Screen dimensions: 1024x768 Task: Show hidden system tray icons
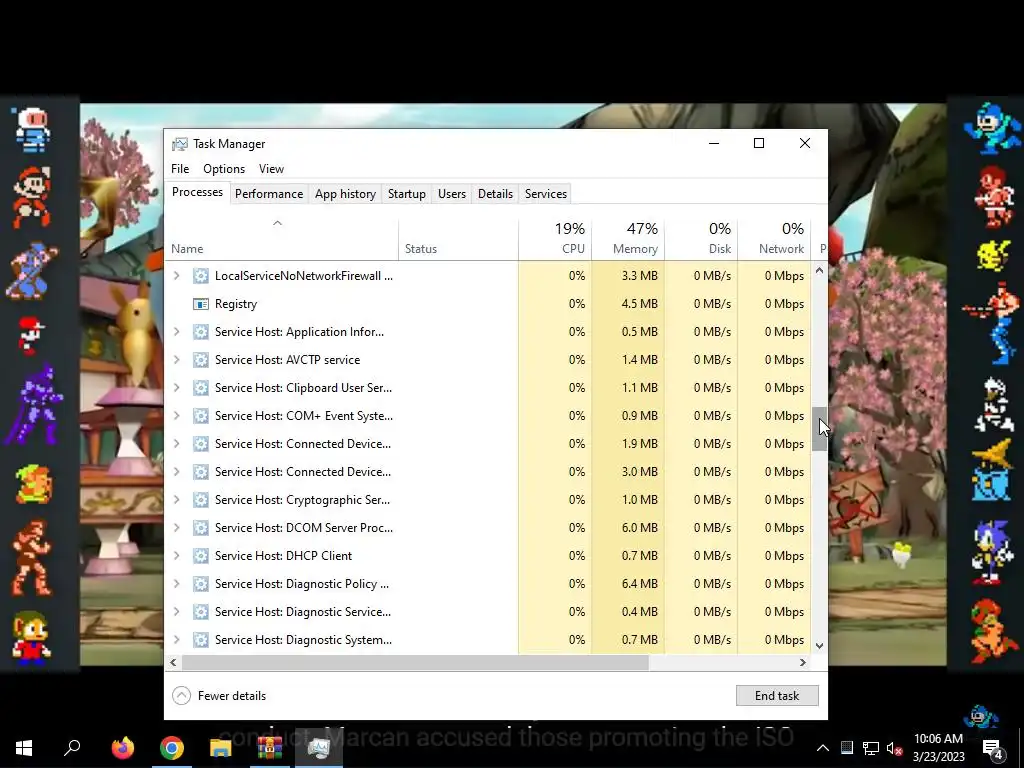pos(823,748)
